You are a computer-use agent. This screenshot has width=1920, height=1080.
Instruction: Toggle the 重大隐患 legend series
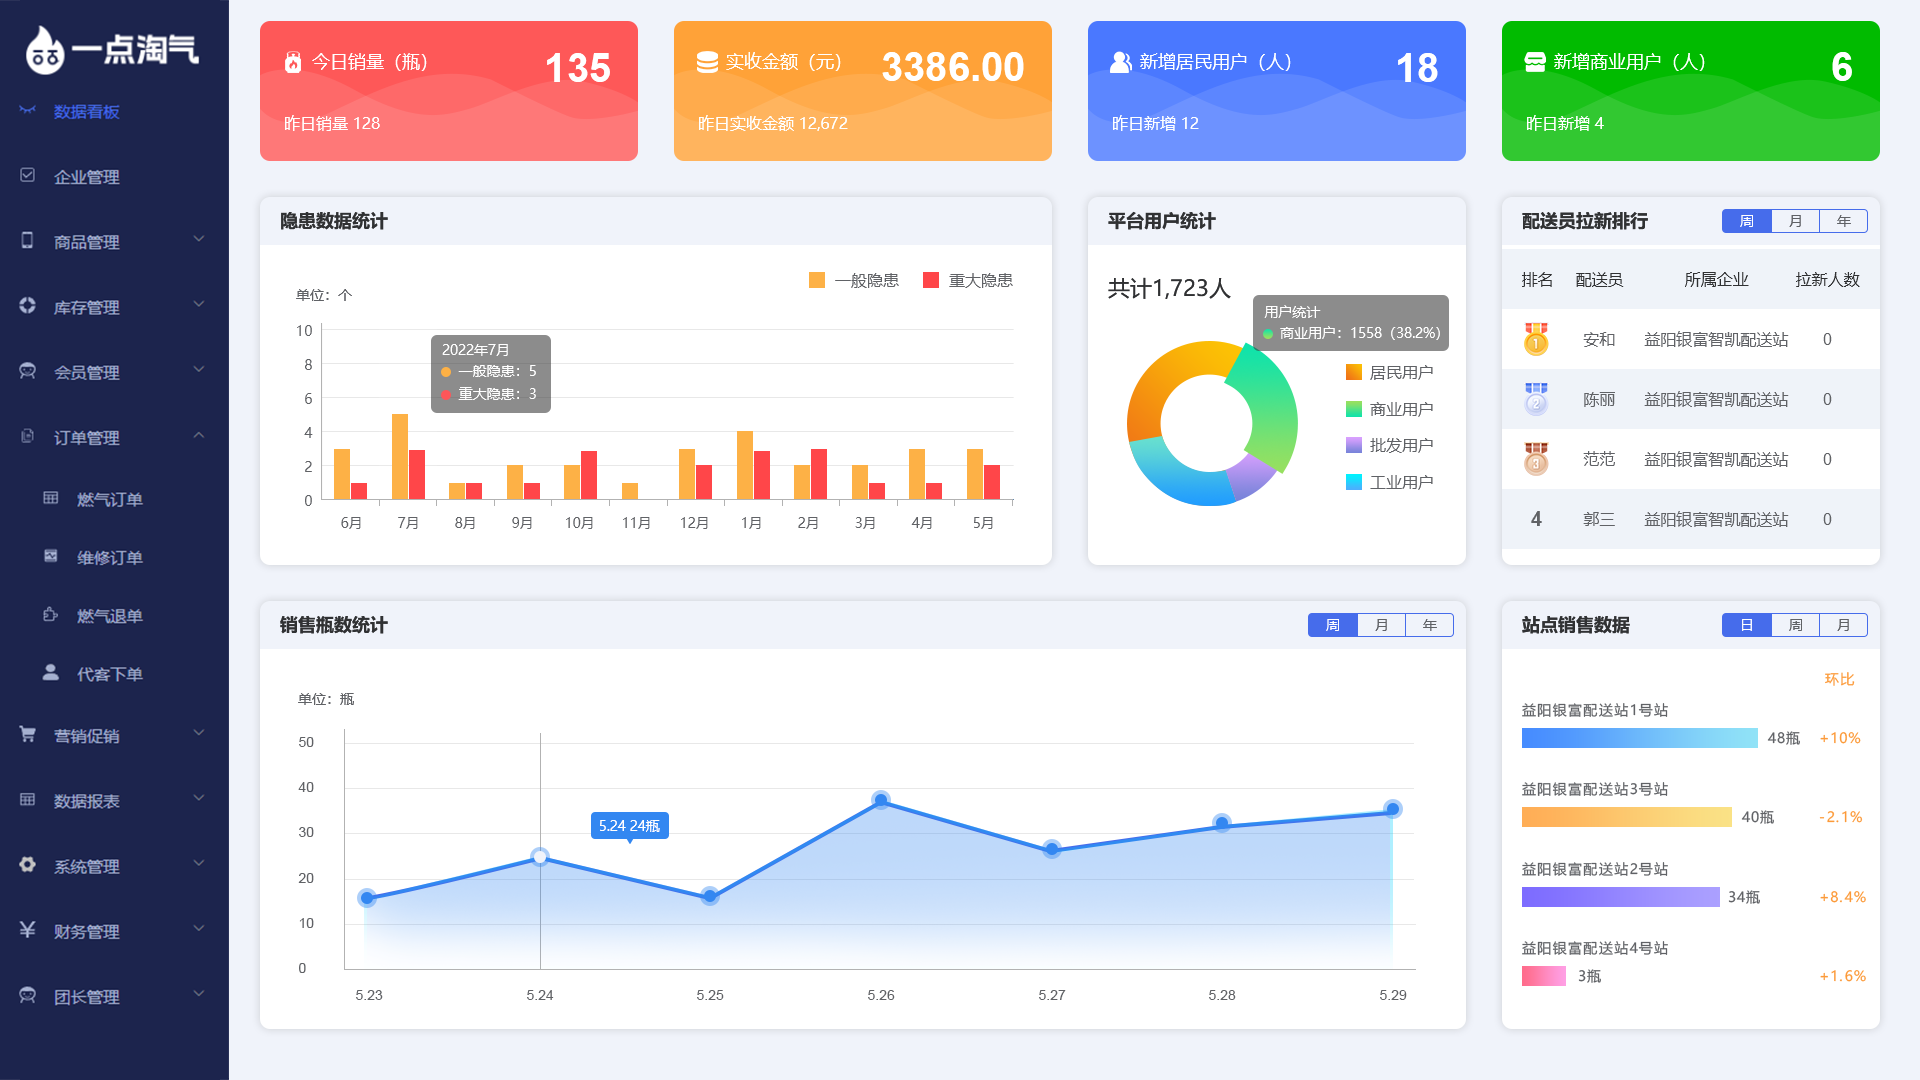point(968,280)
